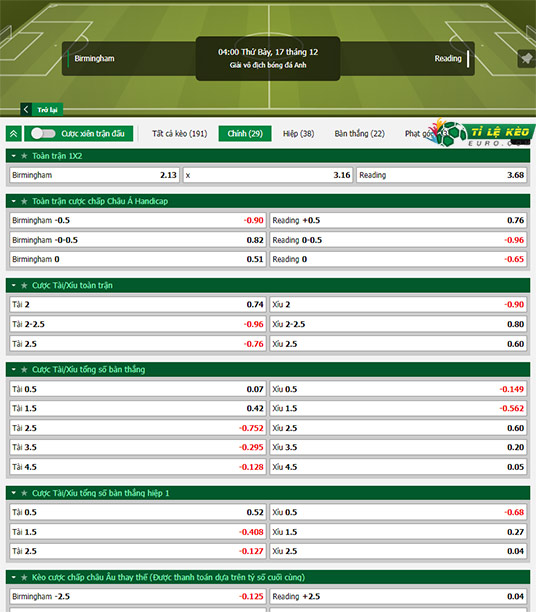Click the back arrow next to Trở lại
Viewport: 536px width, 612px height.
26,109
